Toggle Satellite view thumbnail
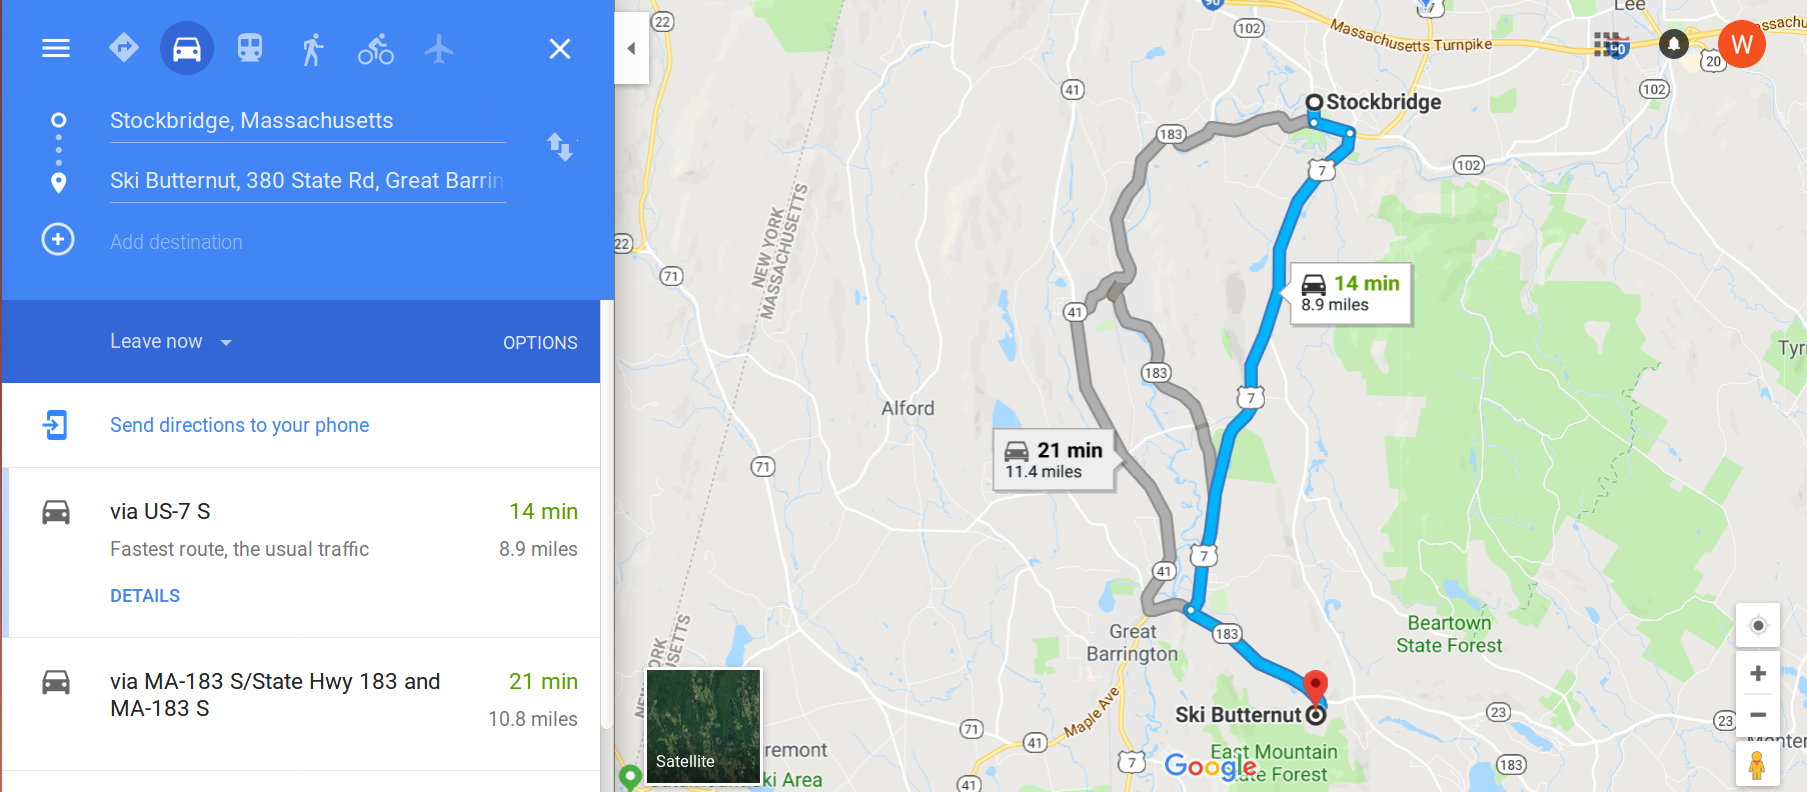 pyautogui.click(x=704, y=726)
